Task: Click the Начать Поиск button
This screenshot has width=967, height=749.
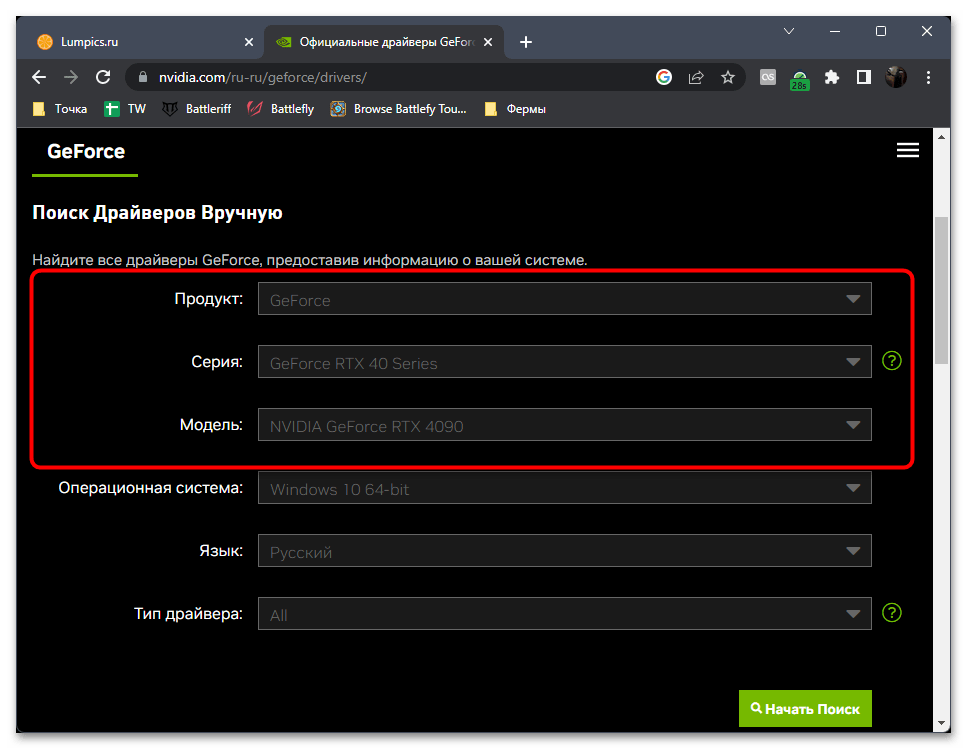Action: point(805,708)
